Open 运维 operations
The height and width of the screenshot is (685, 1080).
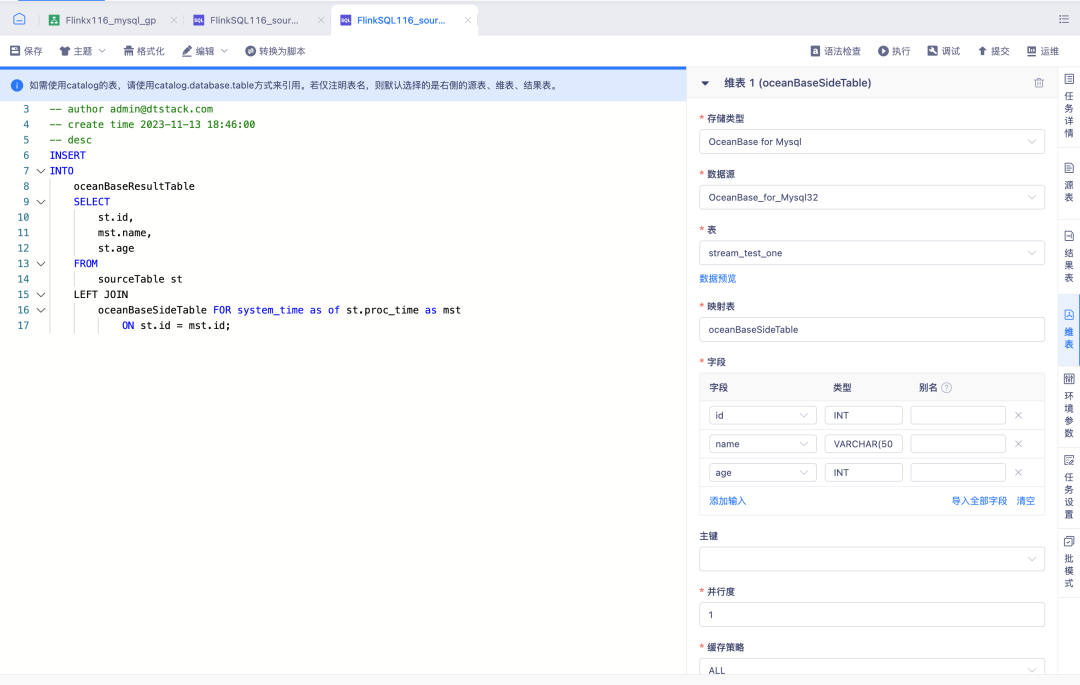1043,51
